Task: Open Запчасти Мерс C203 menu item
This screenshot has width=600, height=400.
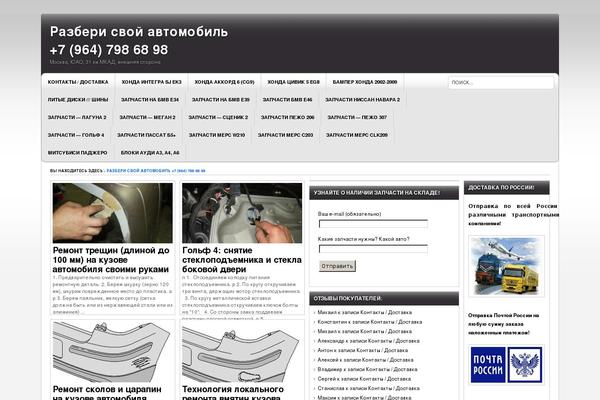Action: (285, 135)
